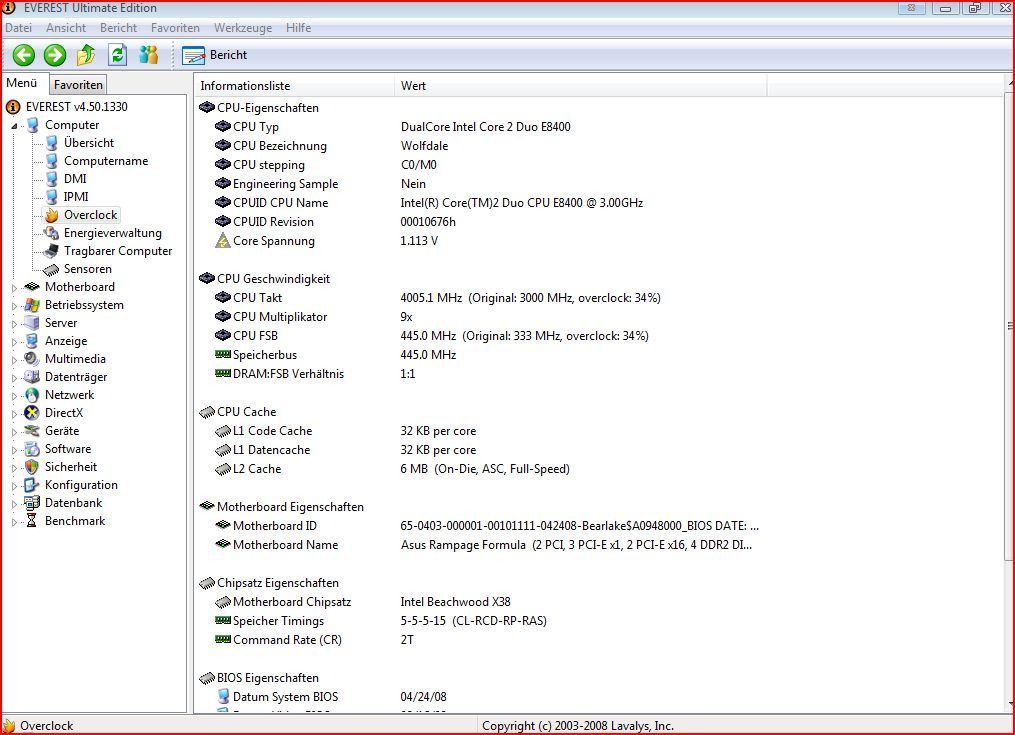This screenshot has width=1015, height=735.
Task: Select the Energieverwaltung icon
Action: (51, 233)
